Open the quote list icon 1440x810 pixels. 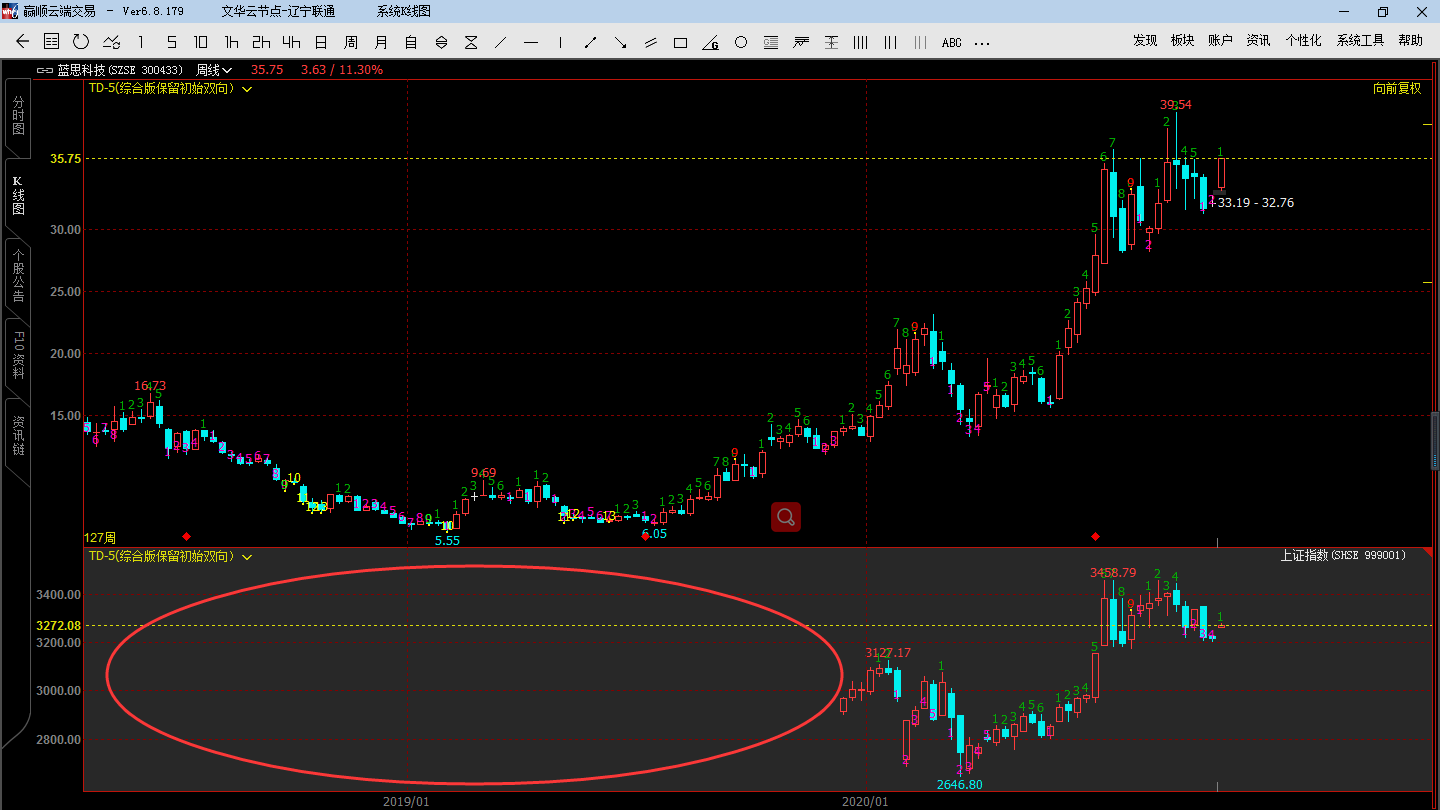coord(52,42)
